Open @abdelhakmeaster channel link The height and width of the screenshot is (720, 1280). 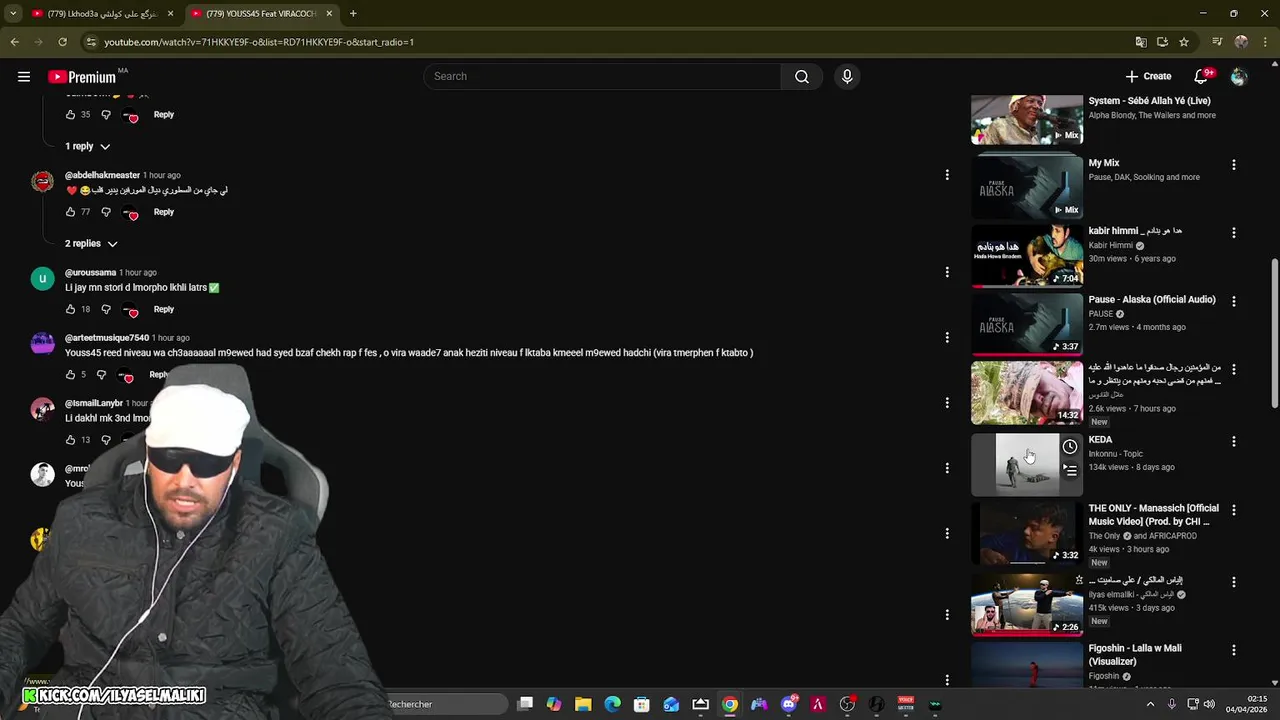102,175
